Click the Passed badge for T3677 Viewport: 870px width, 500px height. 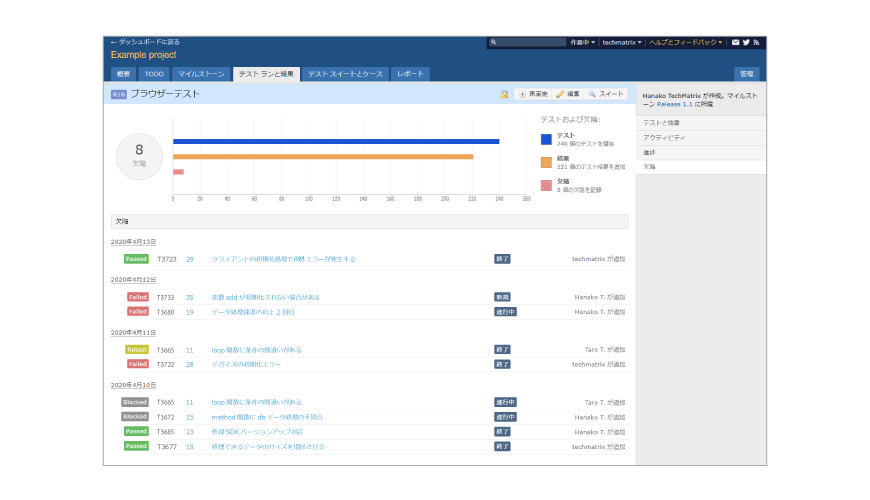136,446
